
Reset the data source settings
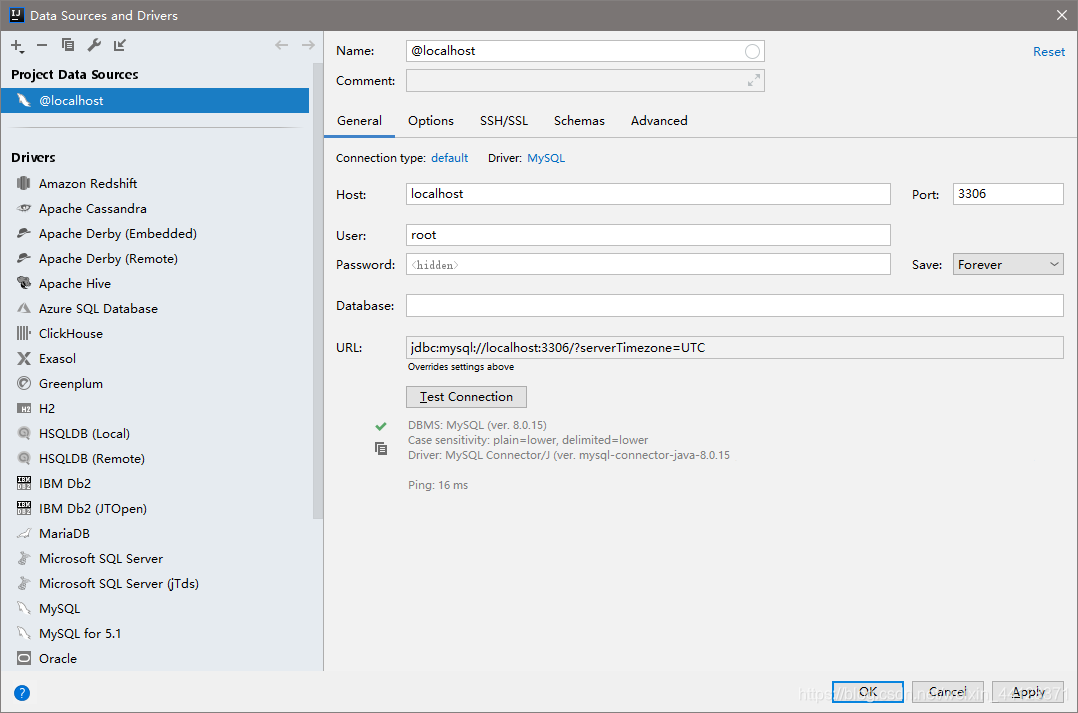[x=1048, y=50]
